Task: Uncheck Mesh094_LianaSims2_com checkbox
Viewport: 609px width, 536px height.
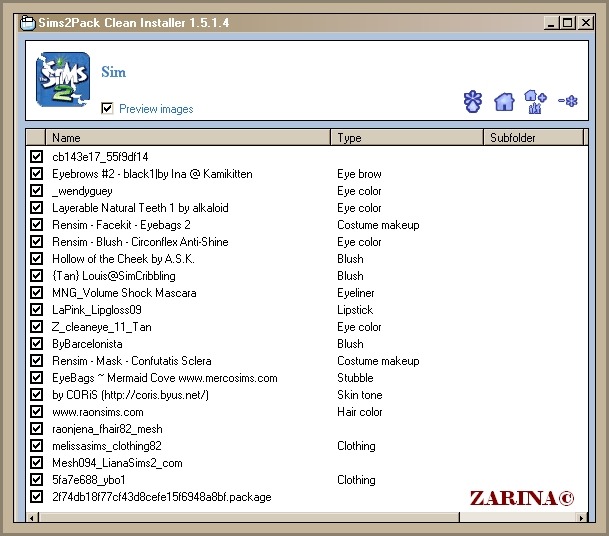Action: [x=37, y=463]
